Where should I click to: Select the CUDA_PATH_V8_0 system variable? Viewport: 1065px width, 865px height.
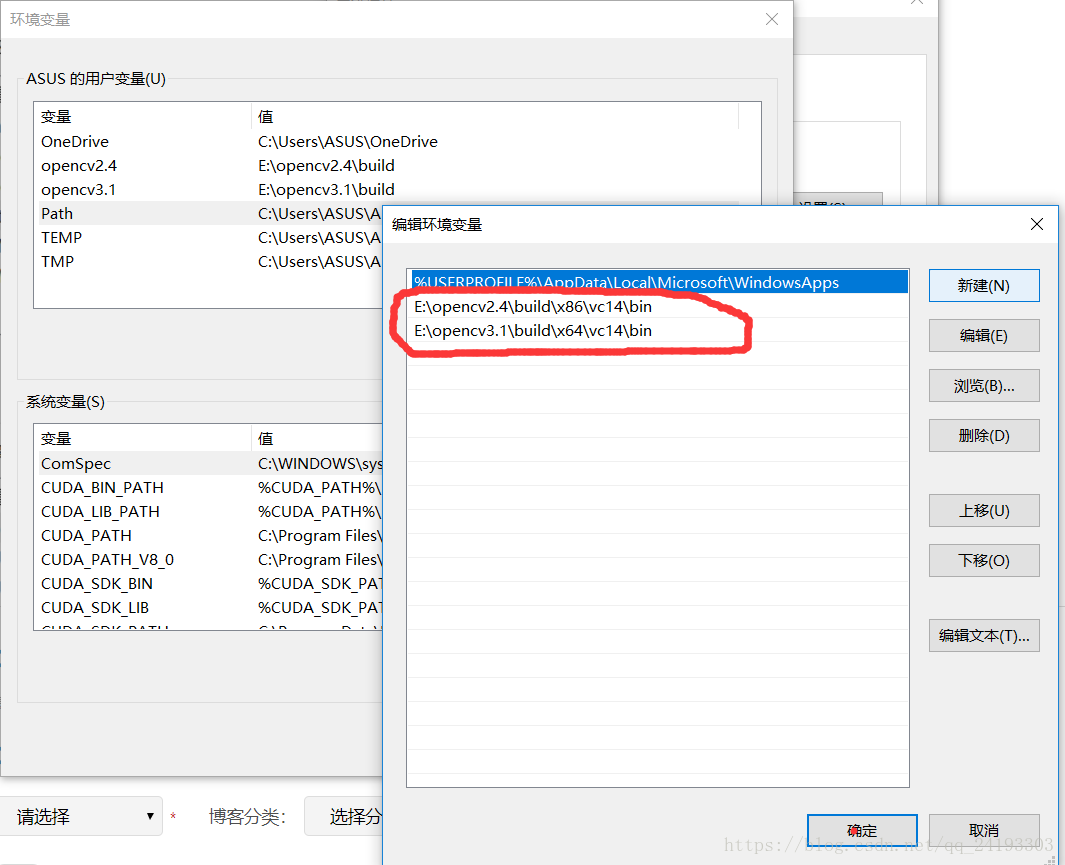pyautogui.click(x=211, y=559)
